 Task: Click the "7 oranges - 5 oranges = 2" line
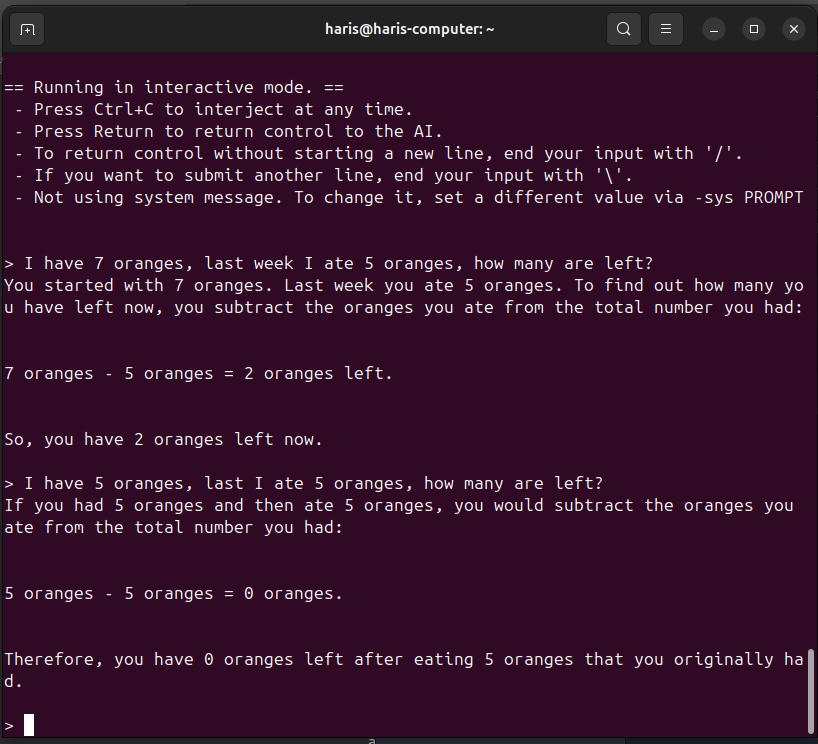198,373
